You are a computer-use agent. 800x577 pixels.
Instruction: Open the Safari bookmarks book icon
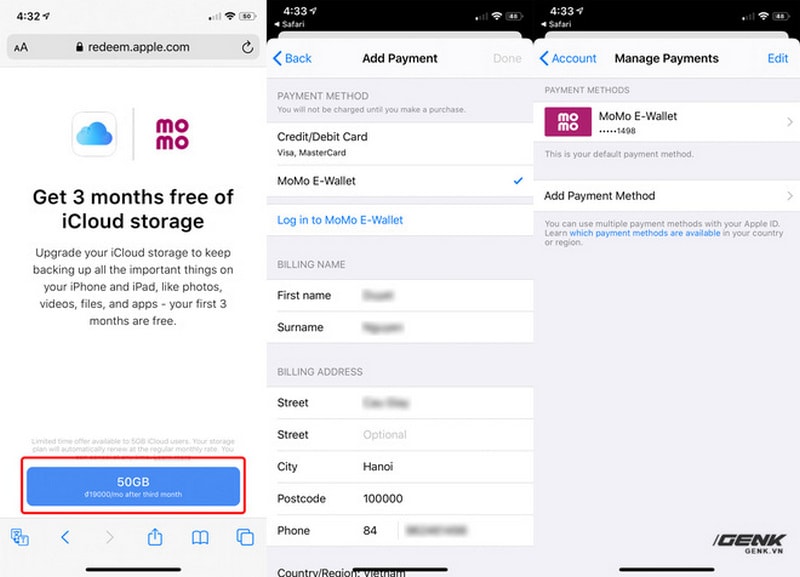click(x=200, y=537)
